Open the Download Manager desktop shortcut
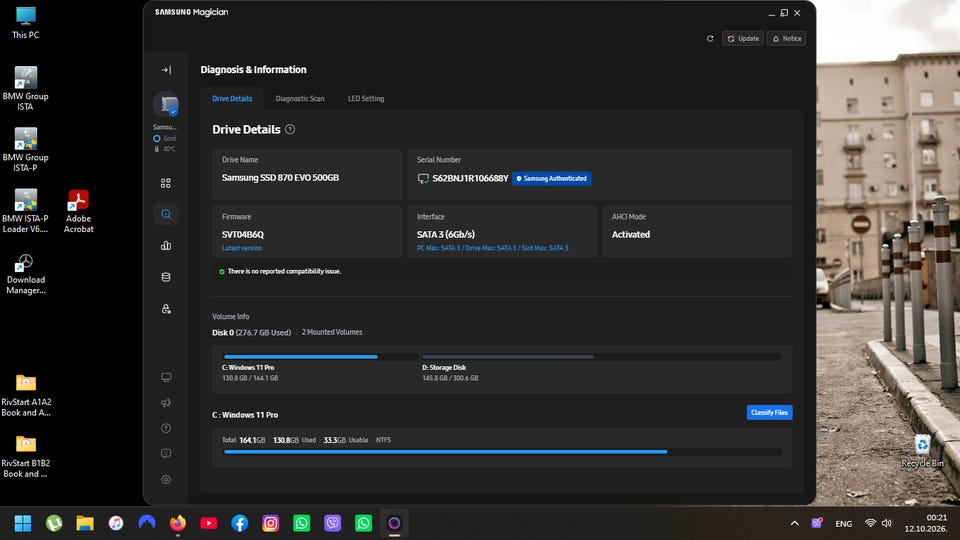 (x=26, y=274)
